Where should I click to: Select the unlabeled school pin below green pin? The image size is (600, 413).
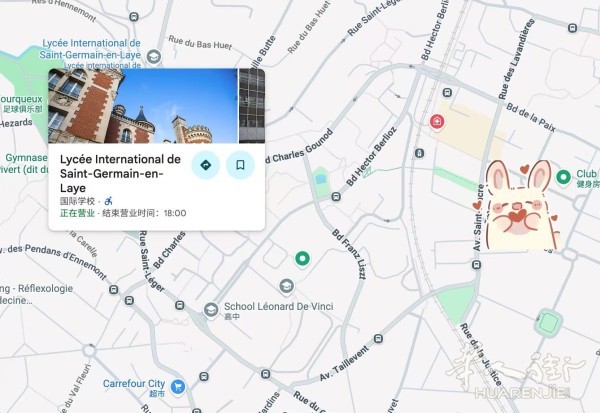pyautogui.click(x=287, y=286)
